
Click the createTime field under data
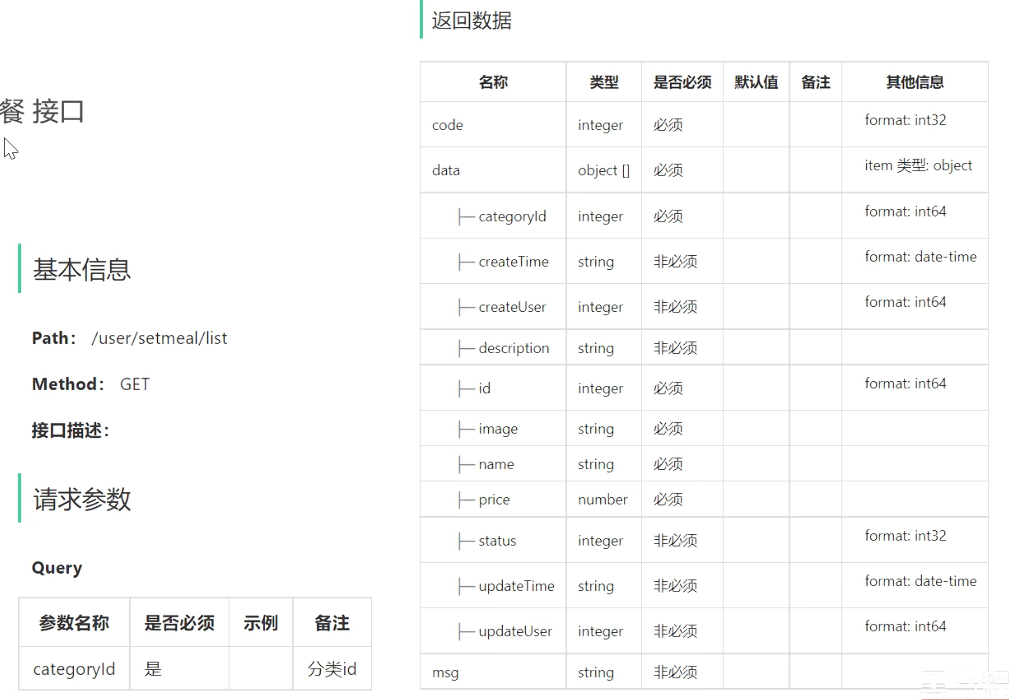[513, 262]
